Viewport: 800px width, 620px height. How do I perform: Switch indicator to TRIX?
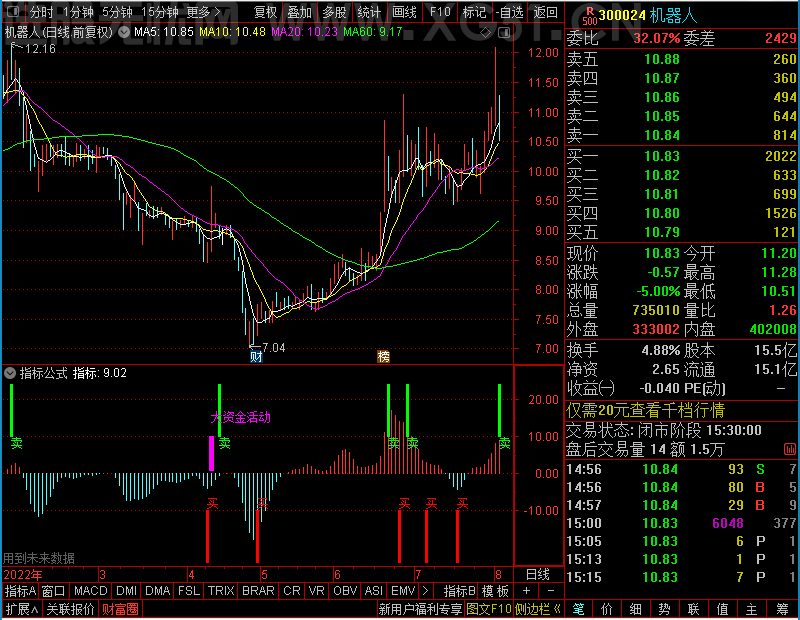click(221, 591)
